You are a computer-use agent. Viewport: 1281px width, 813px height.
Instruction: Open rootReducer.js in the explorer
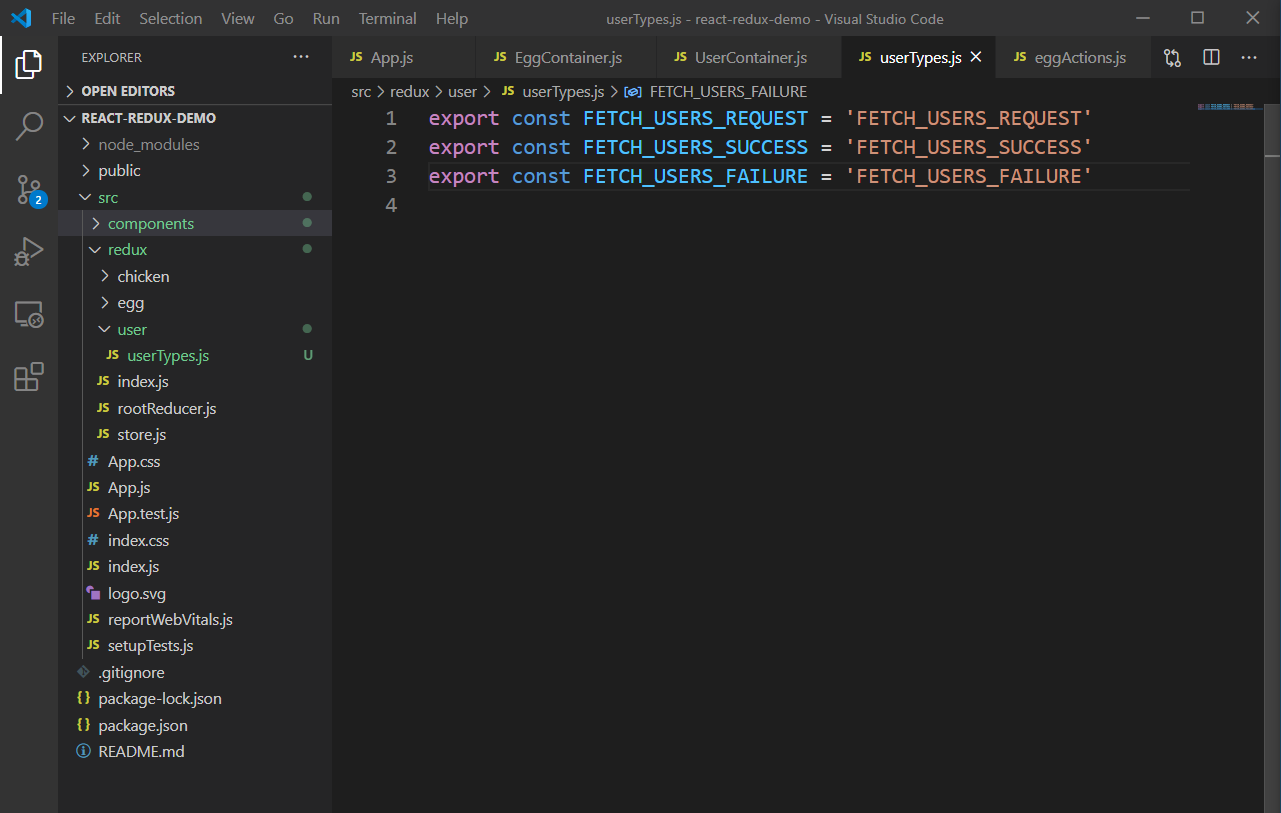(195, 408)
